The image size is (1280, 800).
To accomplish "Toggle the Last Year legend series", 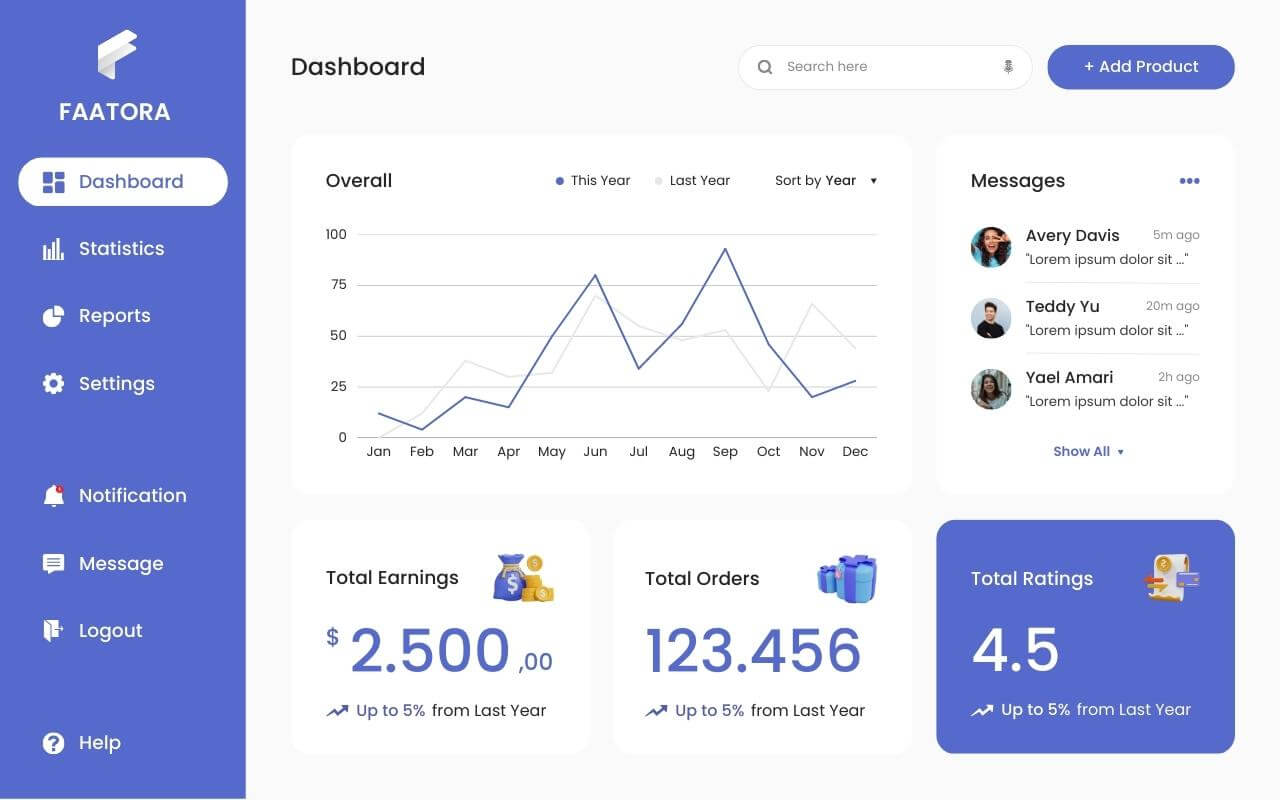I will tap(692, 181).
